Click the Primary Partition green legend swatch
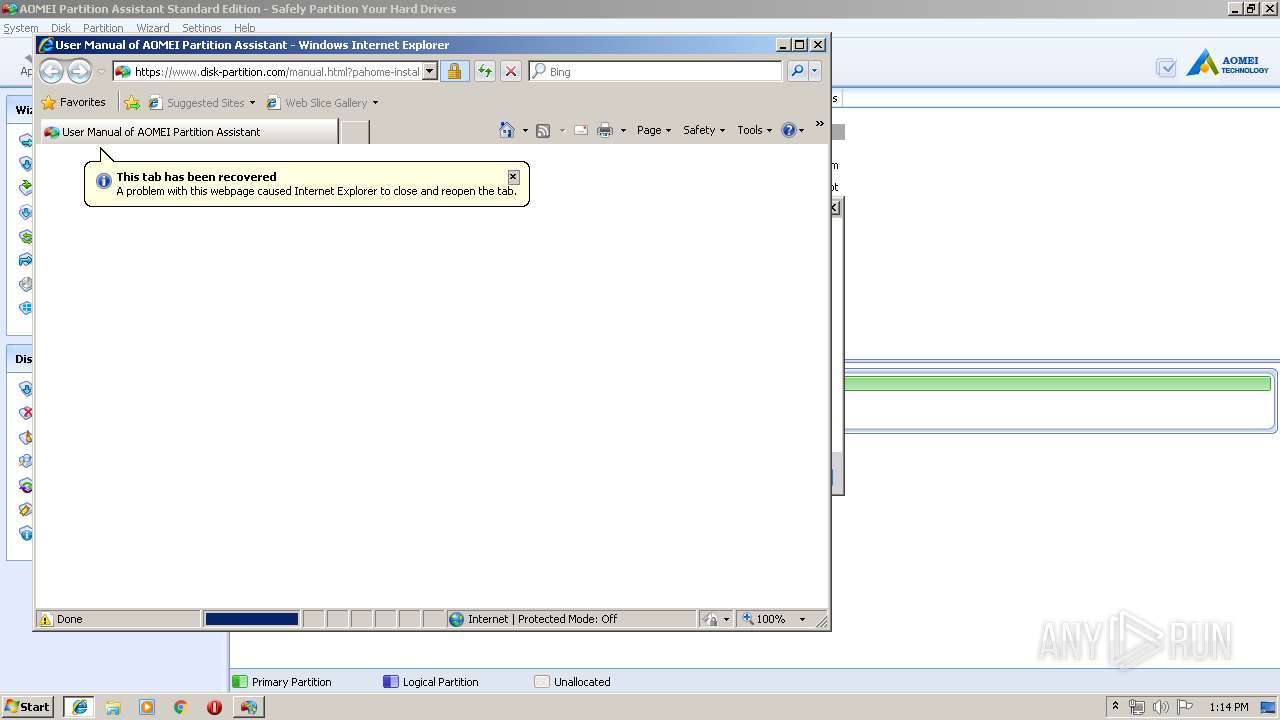This screenshot has width=1280, height=720. pos(239,682)
